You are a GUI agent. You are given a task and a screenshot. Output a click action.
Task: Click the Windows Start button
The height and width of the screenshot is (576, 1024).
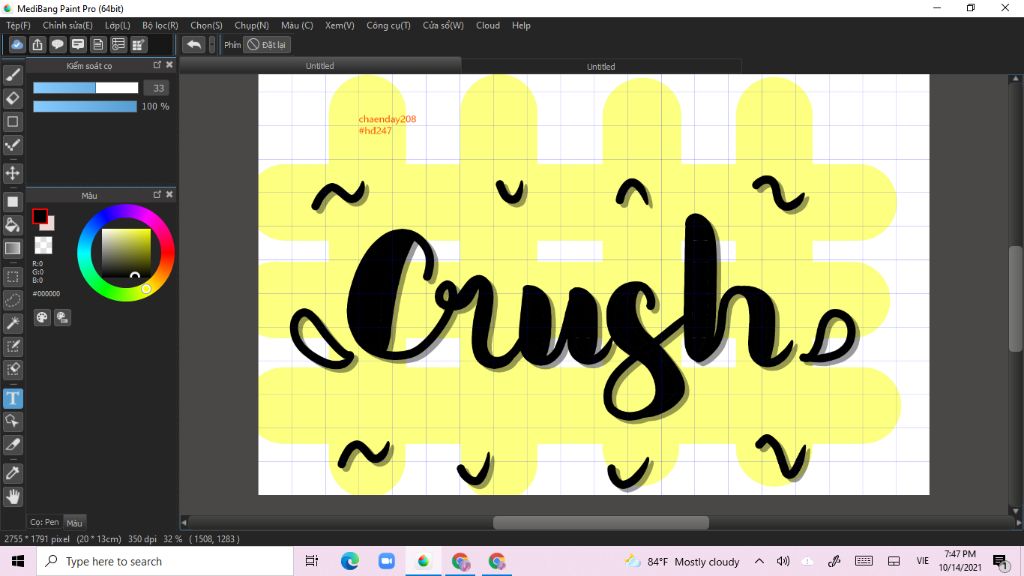coord(18,561)
